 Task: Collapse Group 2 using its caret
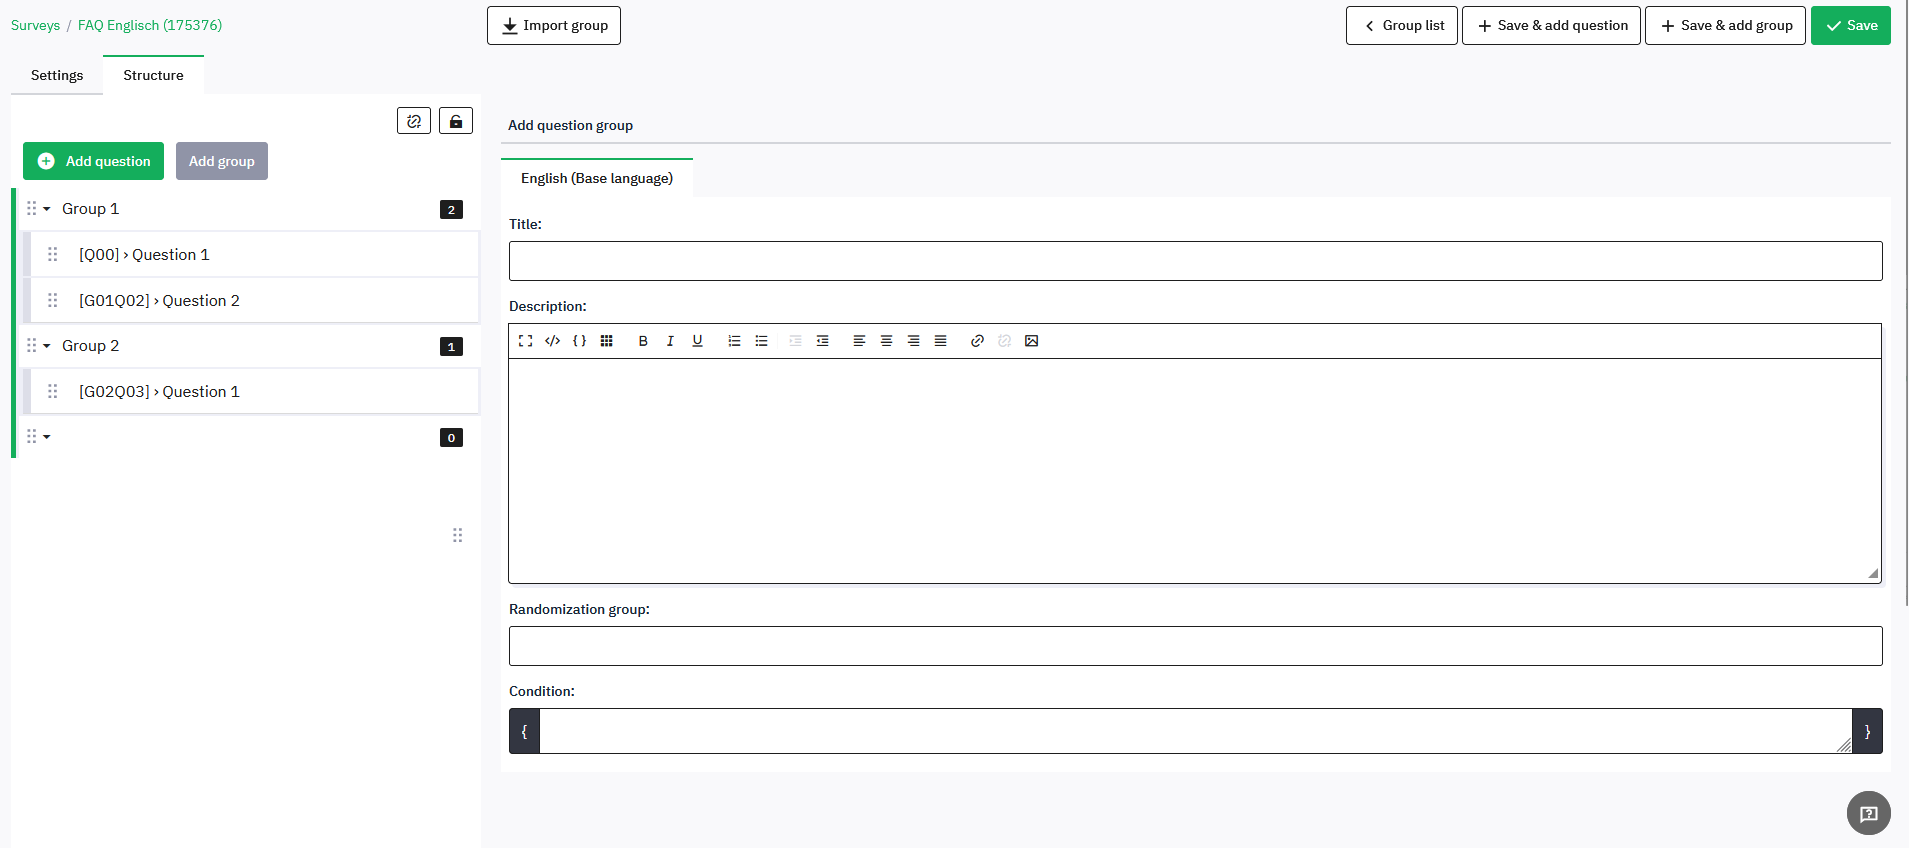pos(47,346)
